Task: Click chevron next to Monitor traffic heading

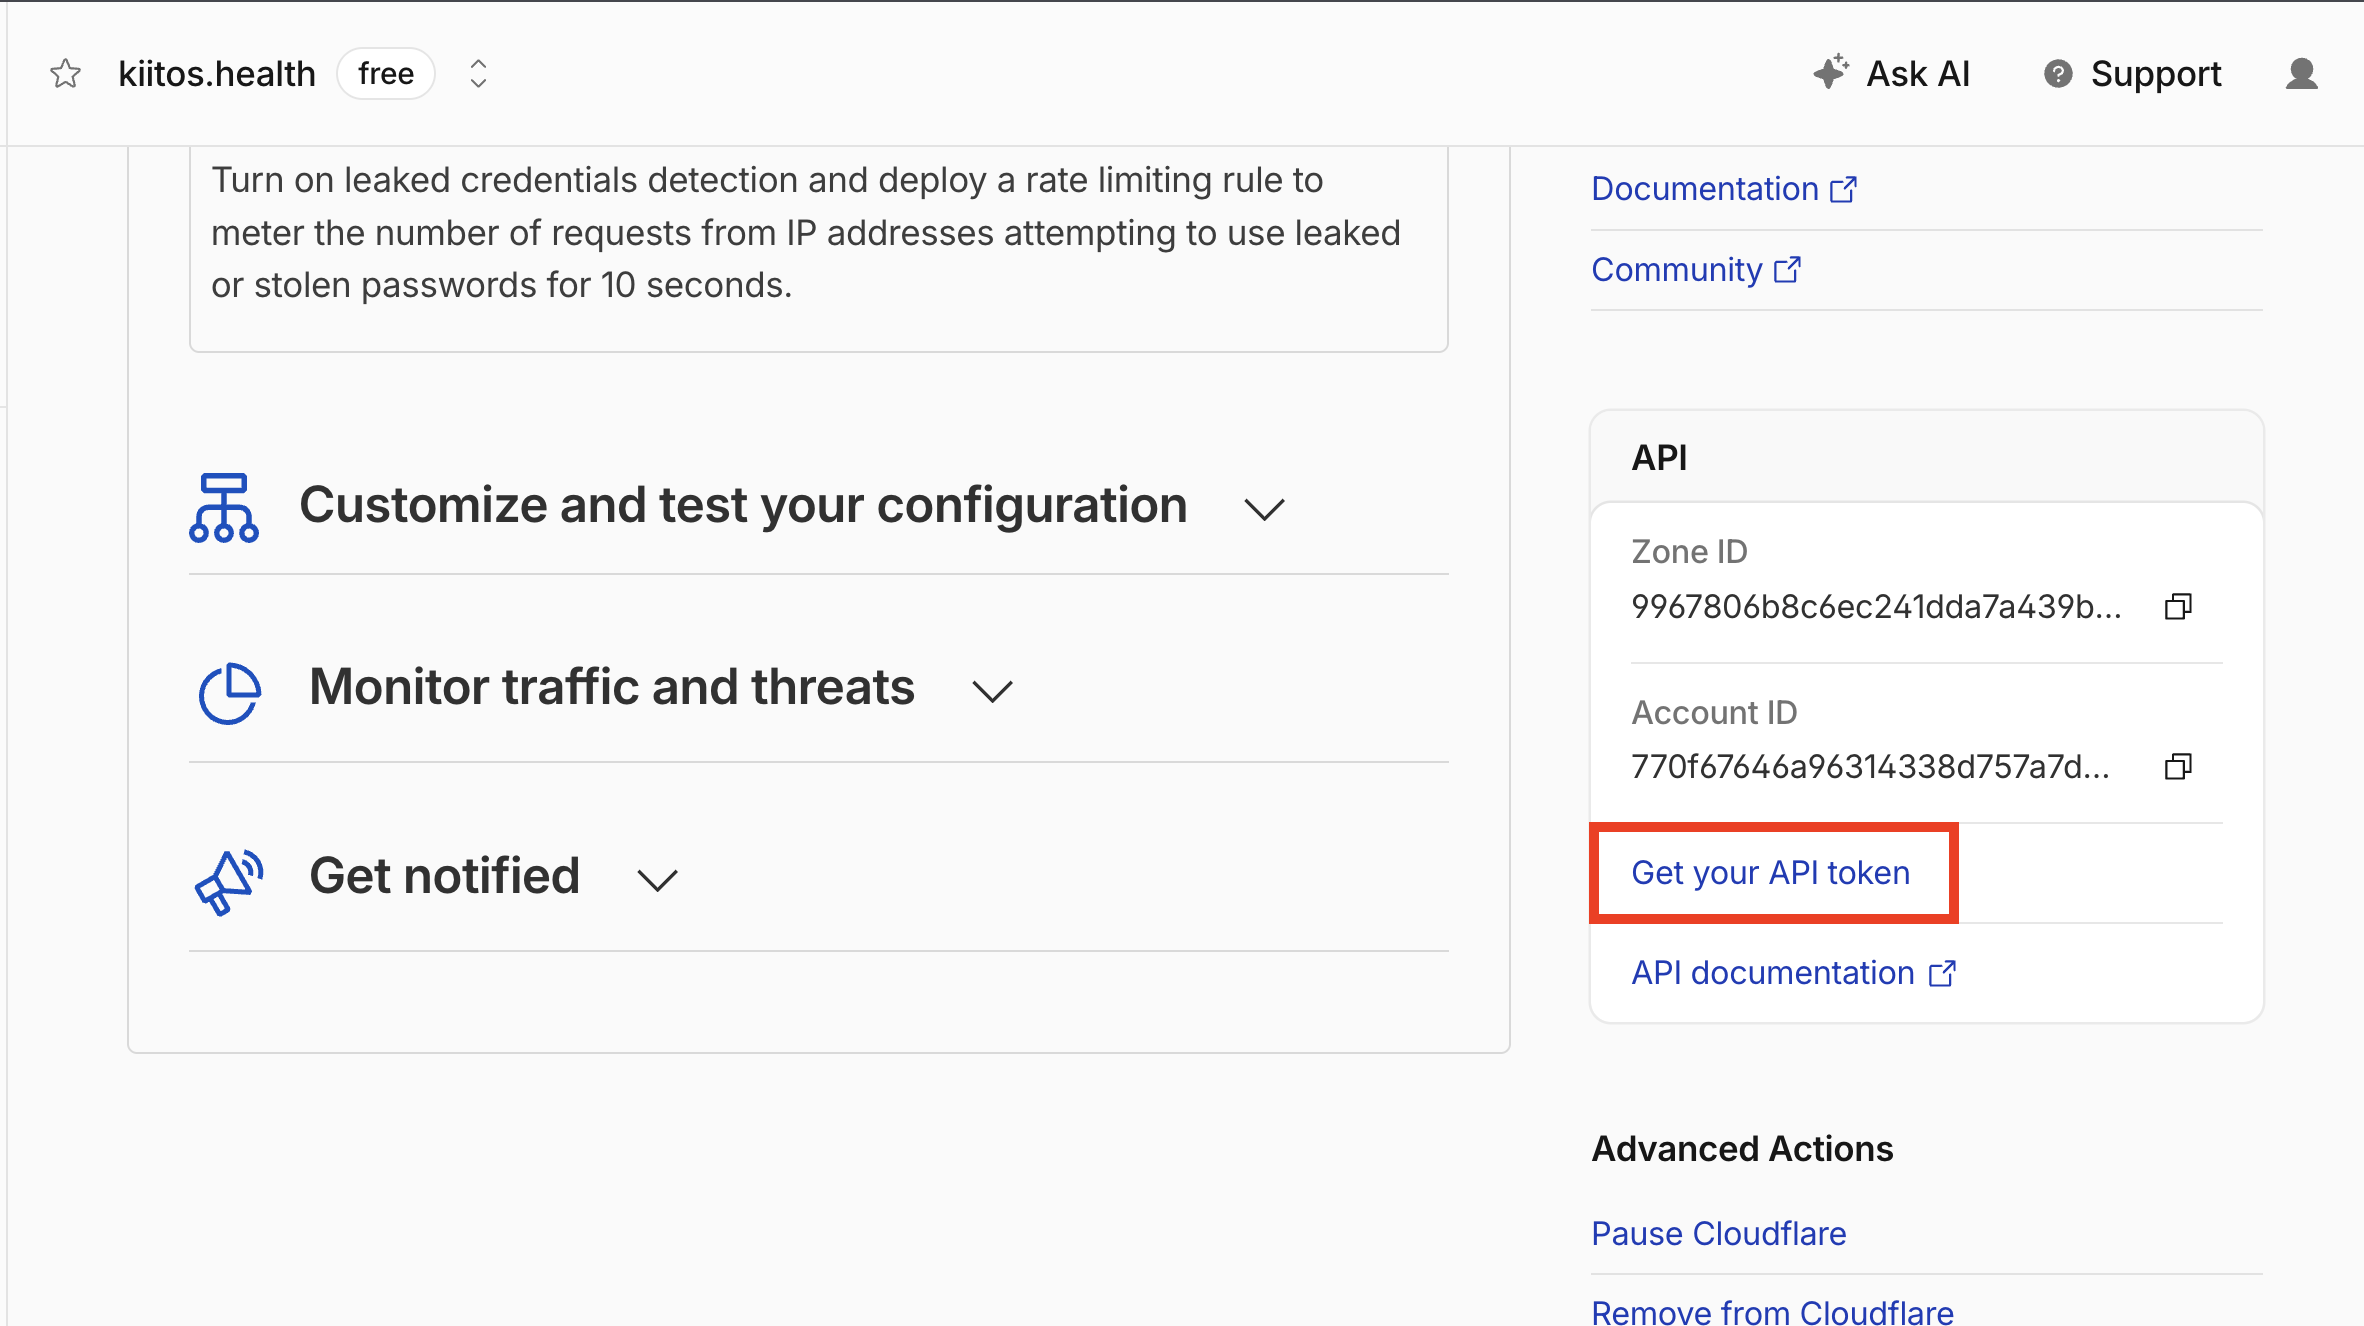Action: point(992,692)
